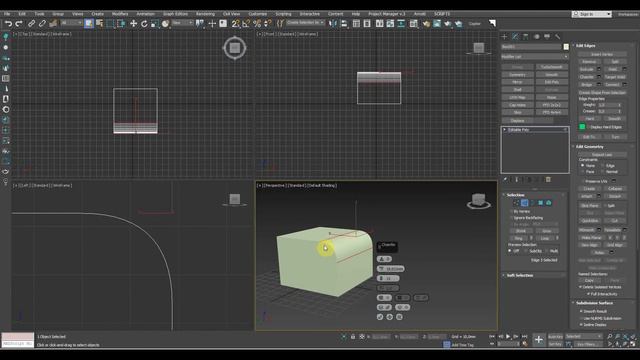Toggle Smooth Result checkbox

(x=581, y=311)
